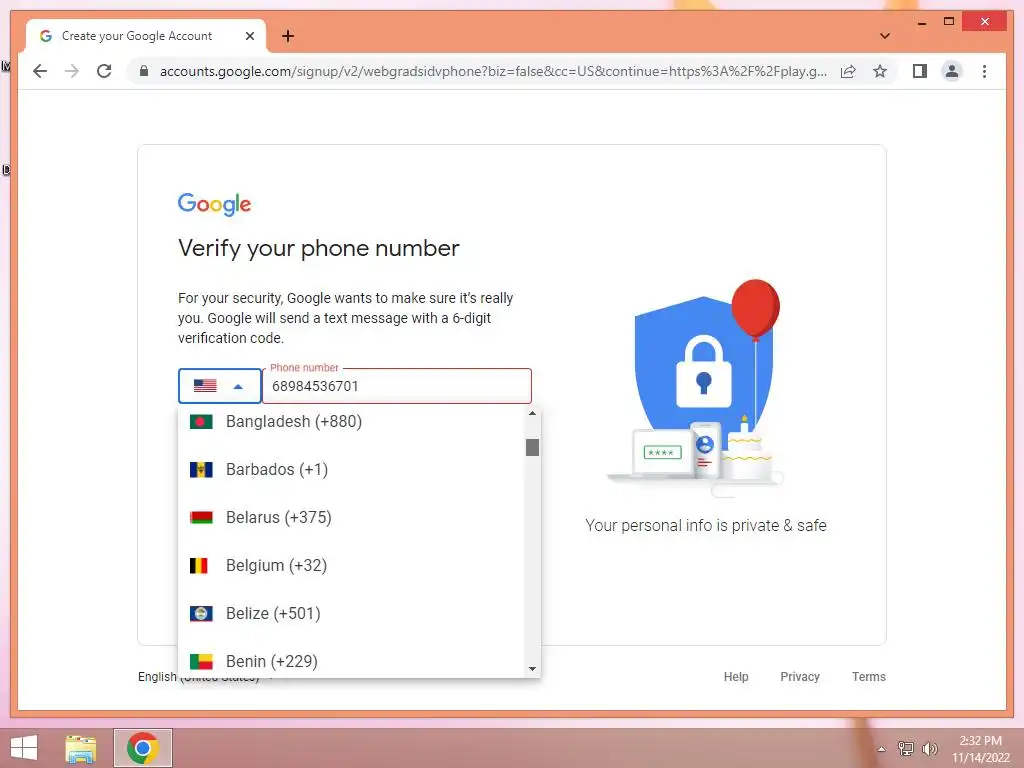Viewport: 1024px width, 768px height.
Task: Open the share page icon
Action: [x=848, y=71]
